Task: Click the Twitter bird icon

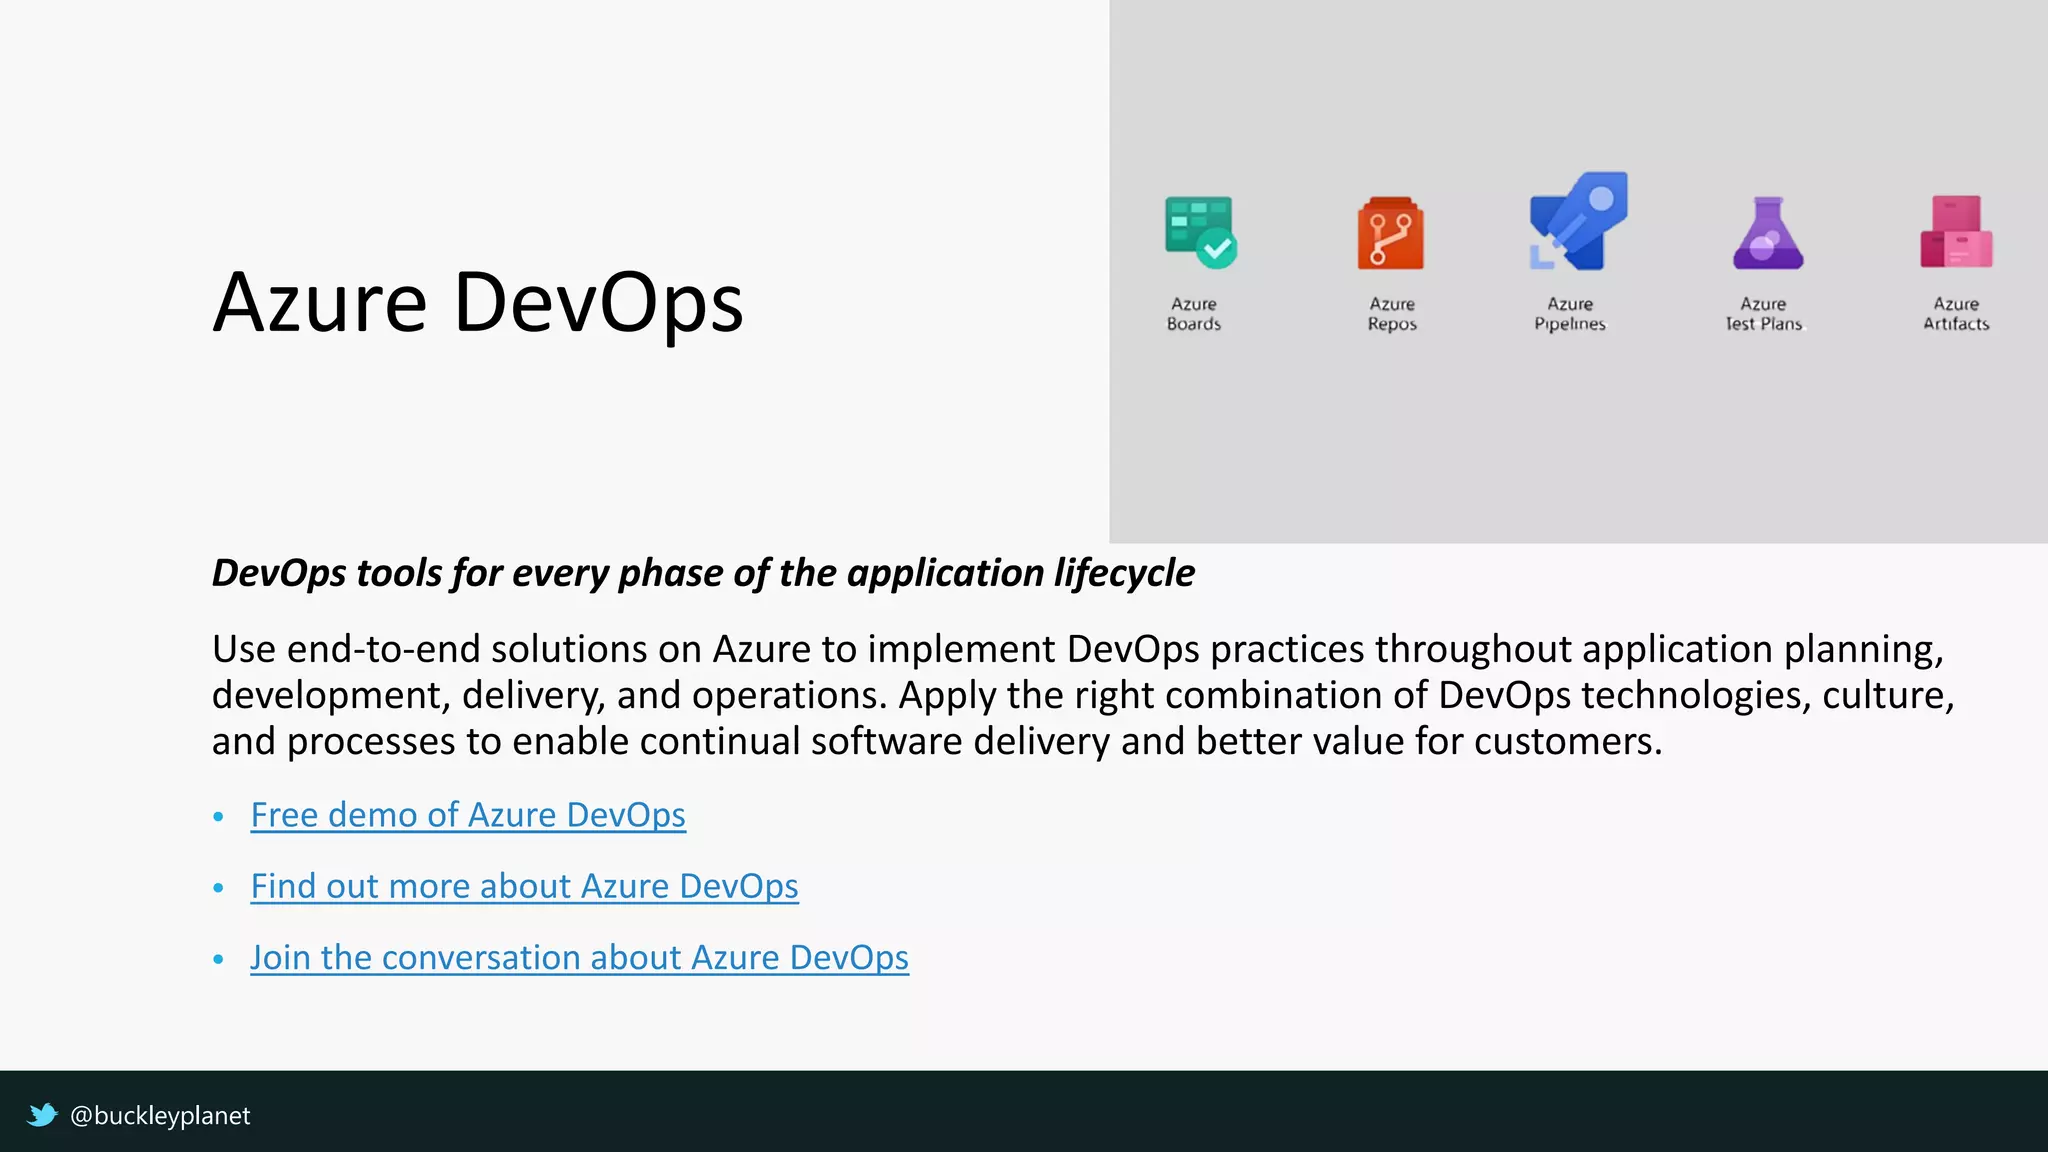Action: tap(42, 1115)
